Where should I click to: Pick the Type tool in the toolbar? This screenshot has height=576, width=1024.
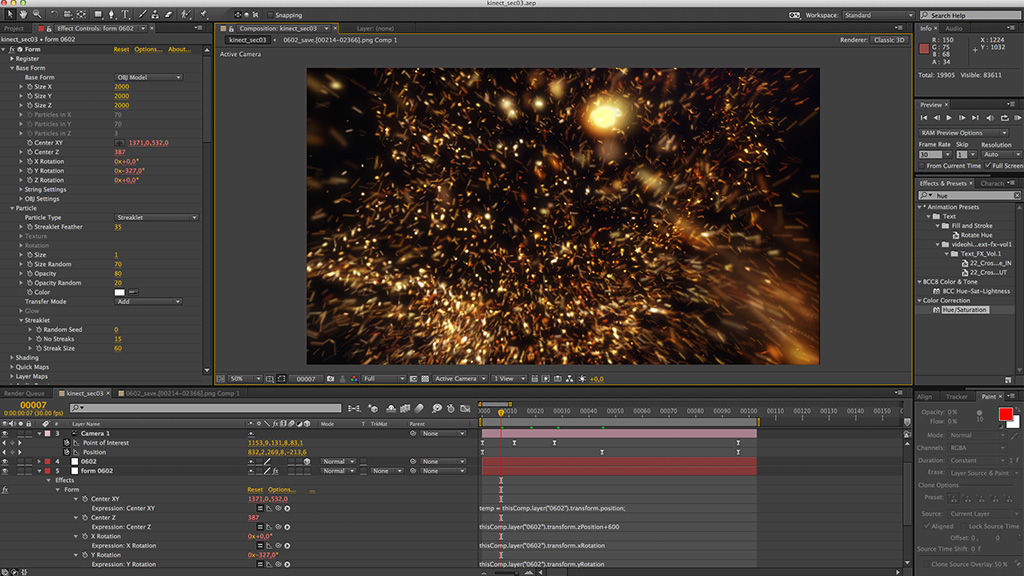(x=124, y=15)
